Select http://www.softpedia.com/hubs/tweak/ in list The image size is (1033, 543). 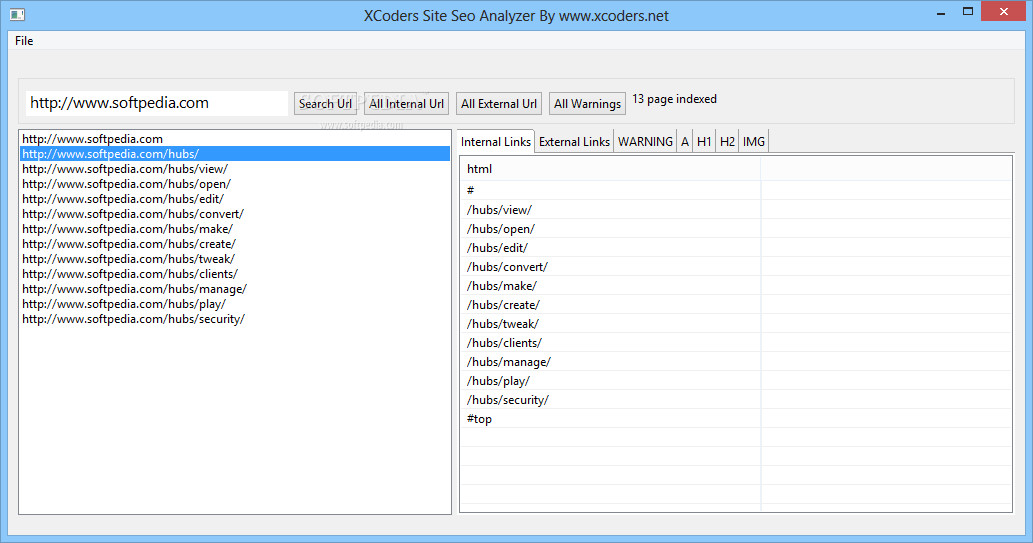[235, 259]
